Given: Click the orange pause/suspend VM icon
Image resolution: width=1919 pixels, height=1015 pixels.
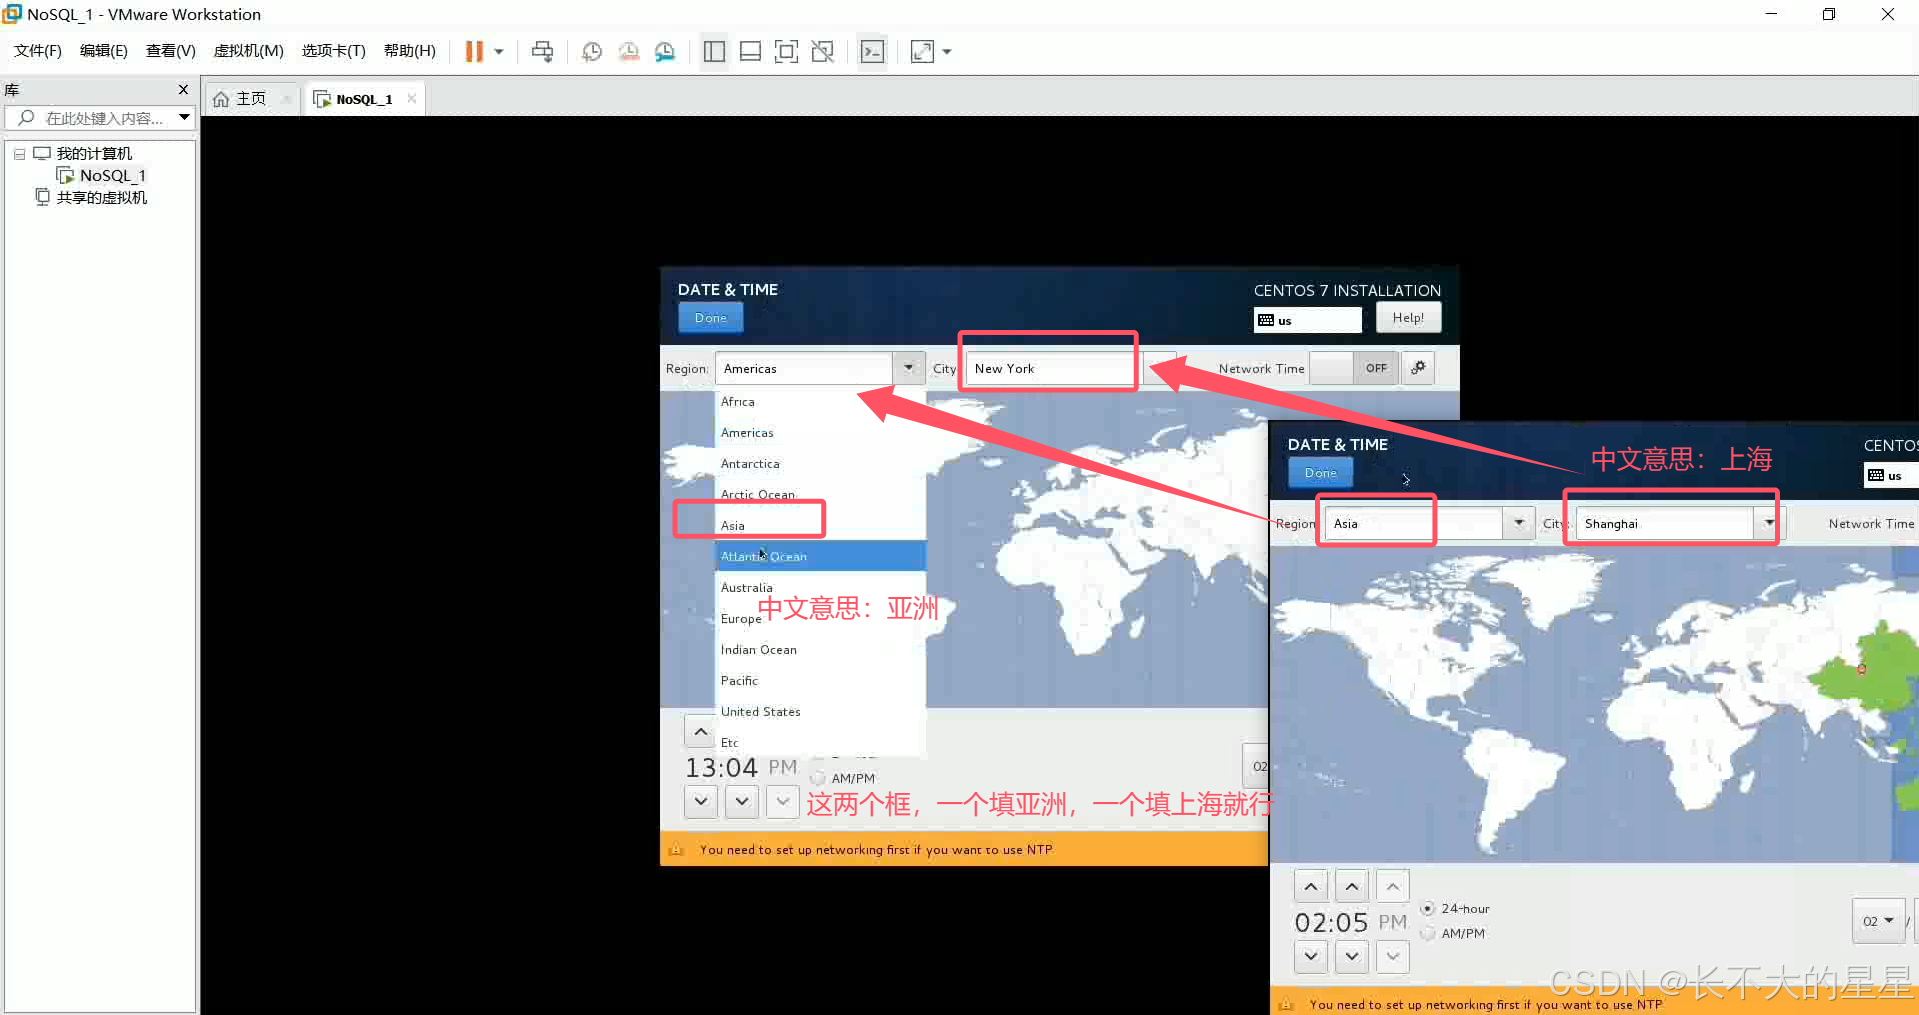Looking at the screenshot, I should pos(474,52).
